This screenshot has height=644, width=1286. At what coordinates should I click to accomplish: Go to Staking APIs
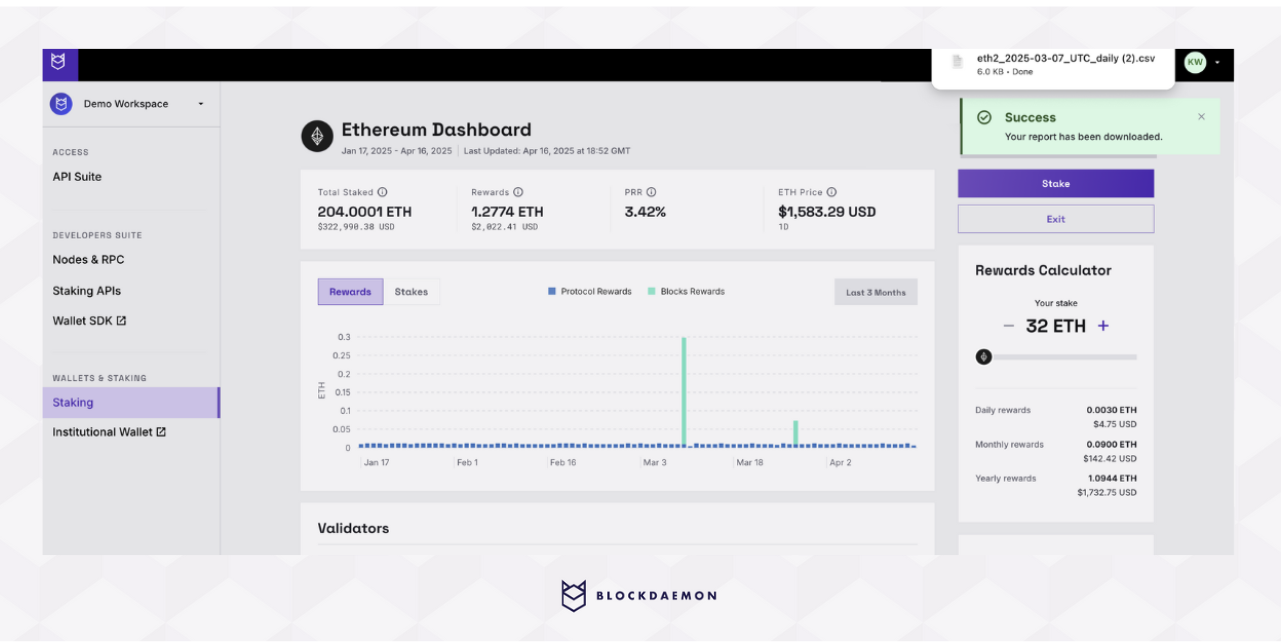pyautogui.click(x=87, y=291)
